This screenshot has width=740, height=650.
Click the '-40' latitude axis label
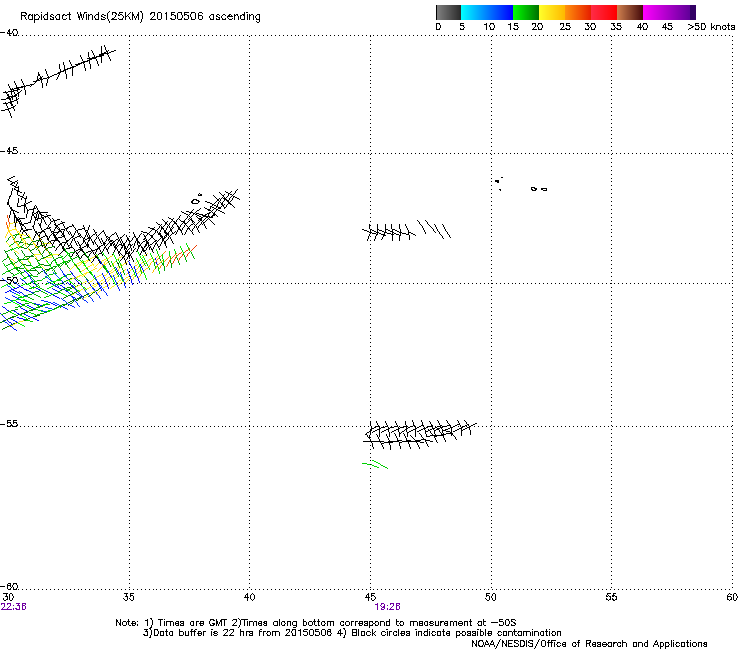point(9,33)
